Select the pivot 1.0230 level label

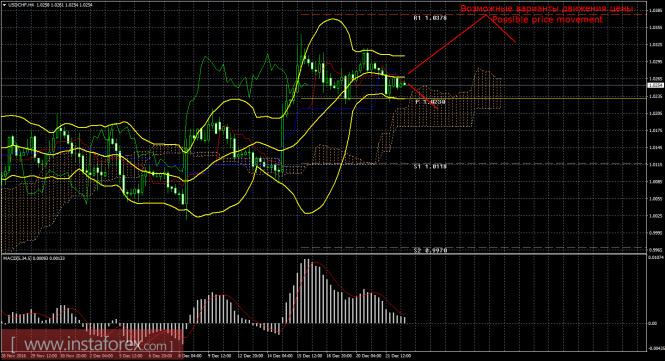430,102
